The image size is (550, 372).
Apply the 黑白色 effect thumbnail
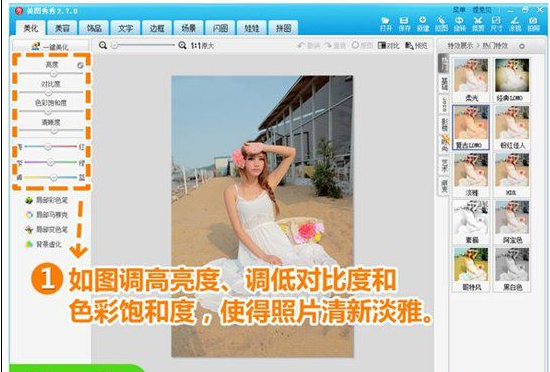(x=512, y=269)
